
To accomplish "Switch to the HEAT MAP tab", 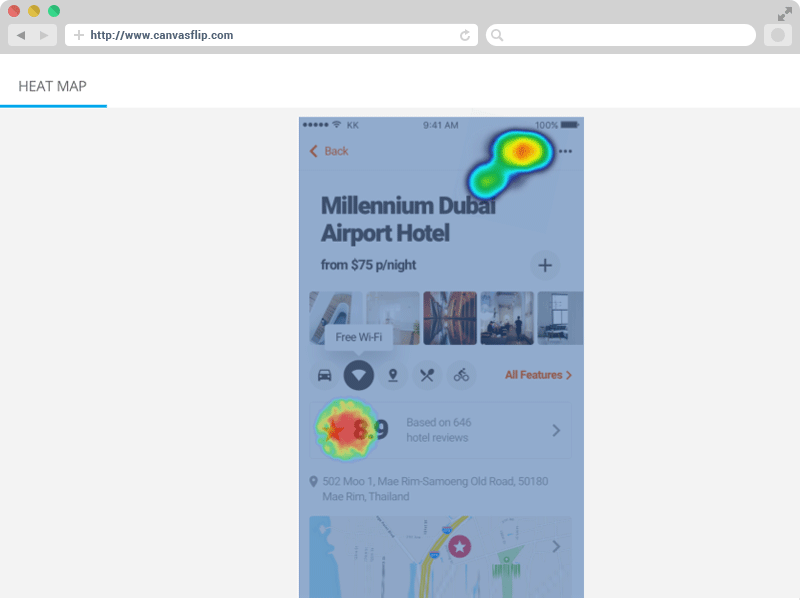I will (x=52, y=86).
